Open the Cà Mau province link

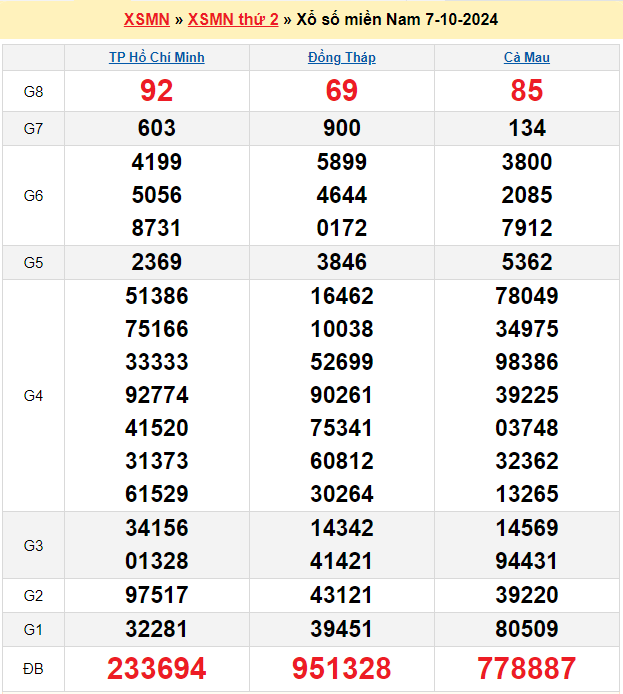527,58
